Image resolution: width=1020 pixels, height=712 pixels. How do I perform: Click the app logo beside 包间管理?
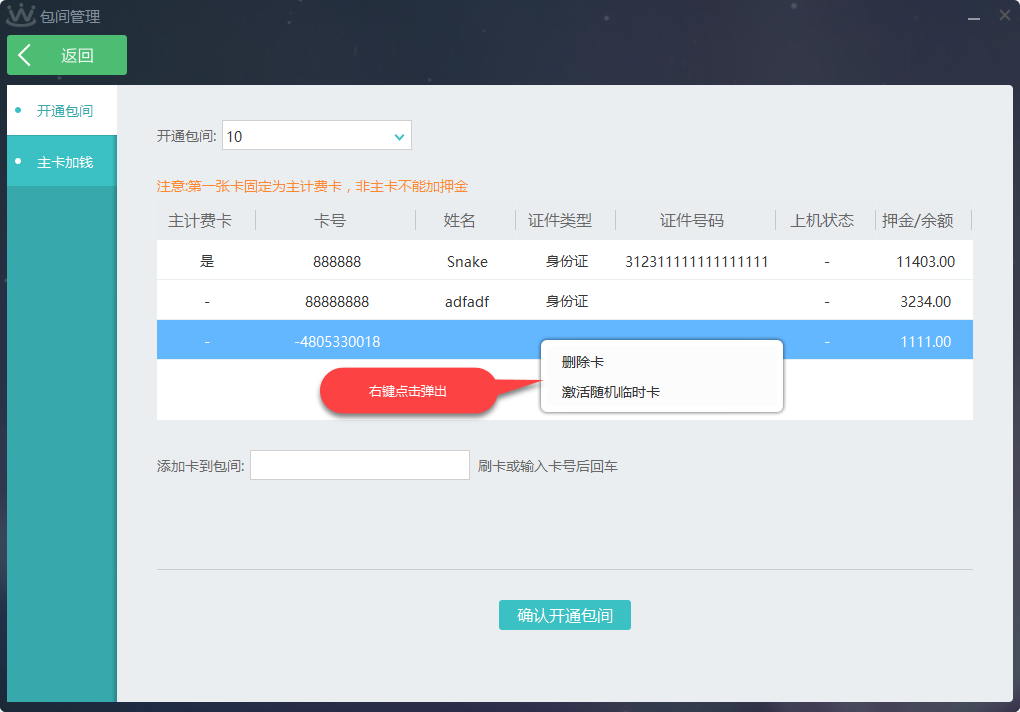coord(20,15)
